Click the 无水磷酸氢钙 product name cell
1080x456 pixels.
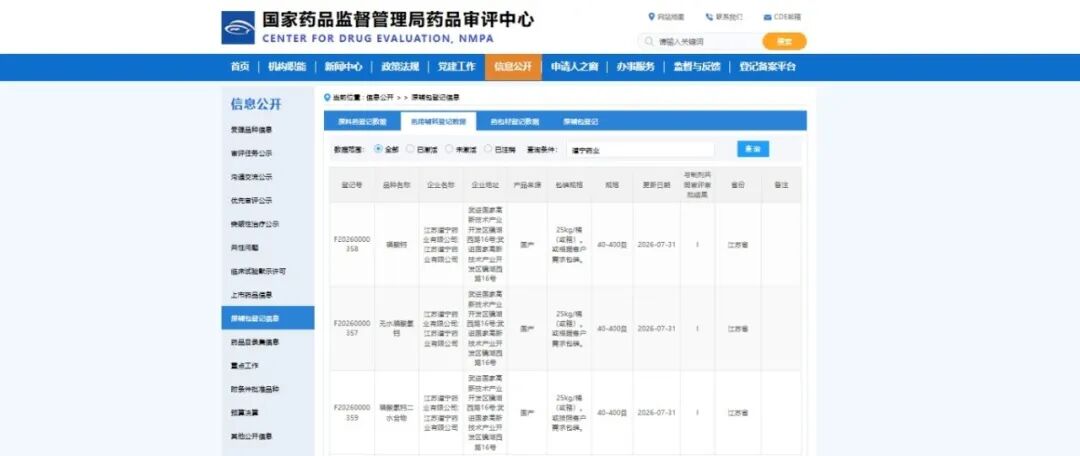point(397,328)
